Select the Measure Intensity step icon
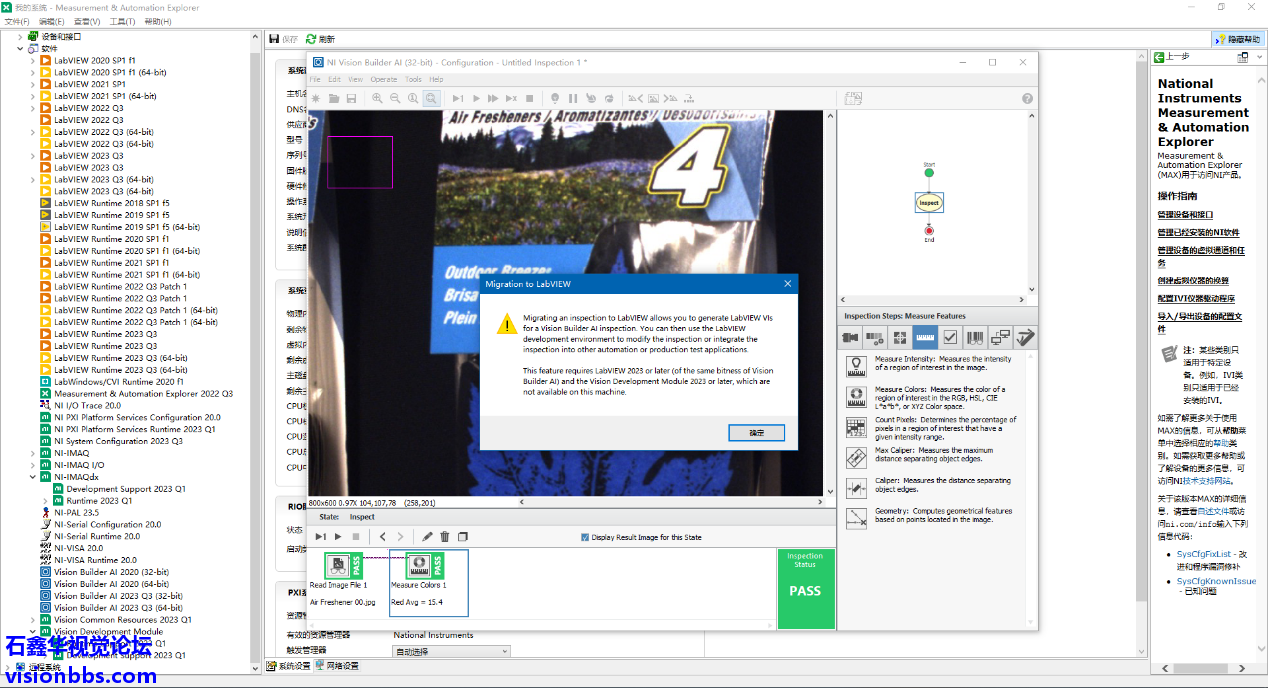The height and width of the screenshot is (688, 1268). pos(856,366)
